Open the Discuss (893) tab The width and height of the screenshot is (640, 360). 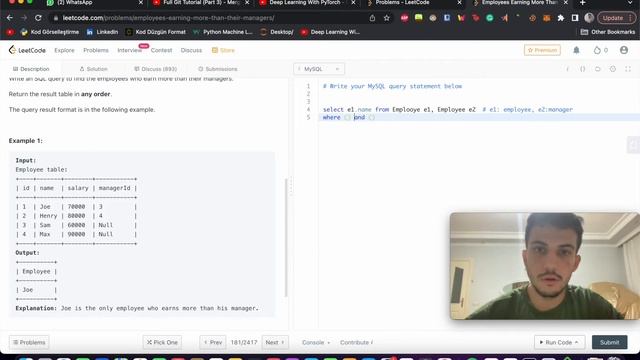point(156,69)
